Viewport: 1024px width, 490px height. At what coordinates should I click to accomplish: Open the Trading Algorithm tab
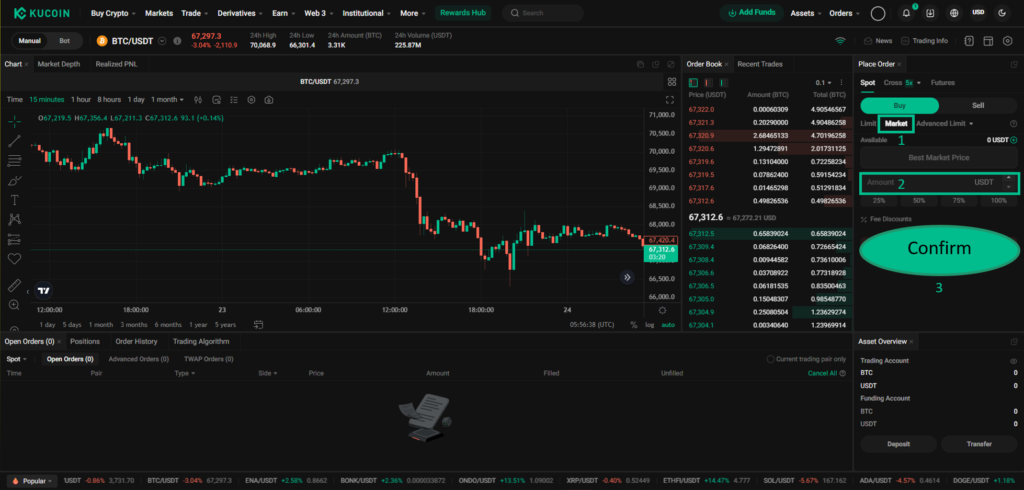point(201,341)
